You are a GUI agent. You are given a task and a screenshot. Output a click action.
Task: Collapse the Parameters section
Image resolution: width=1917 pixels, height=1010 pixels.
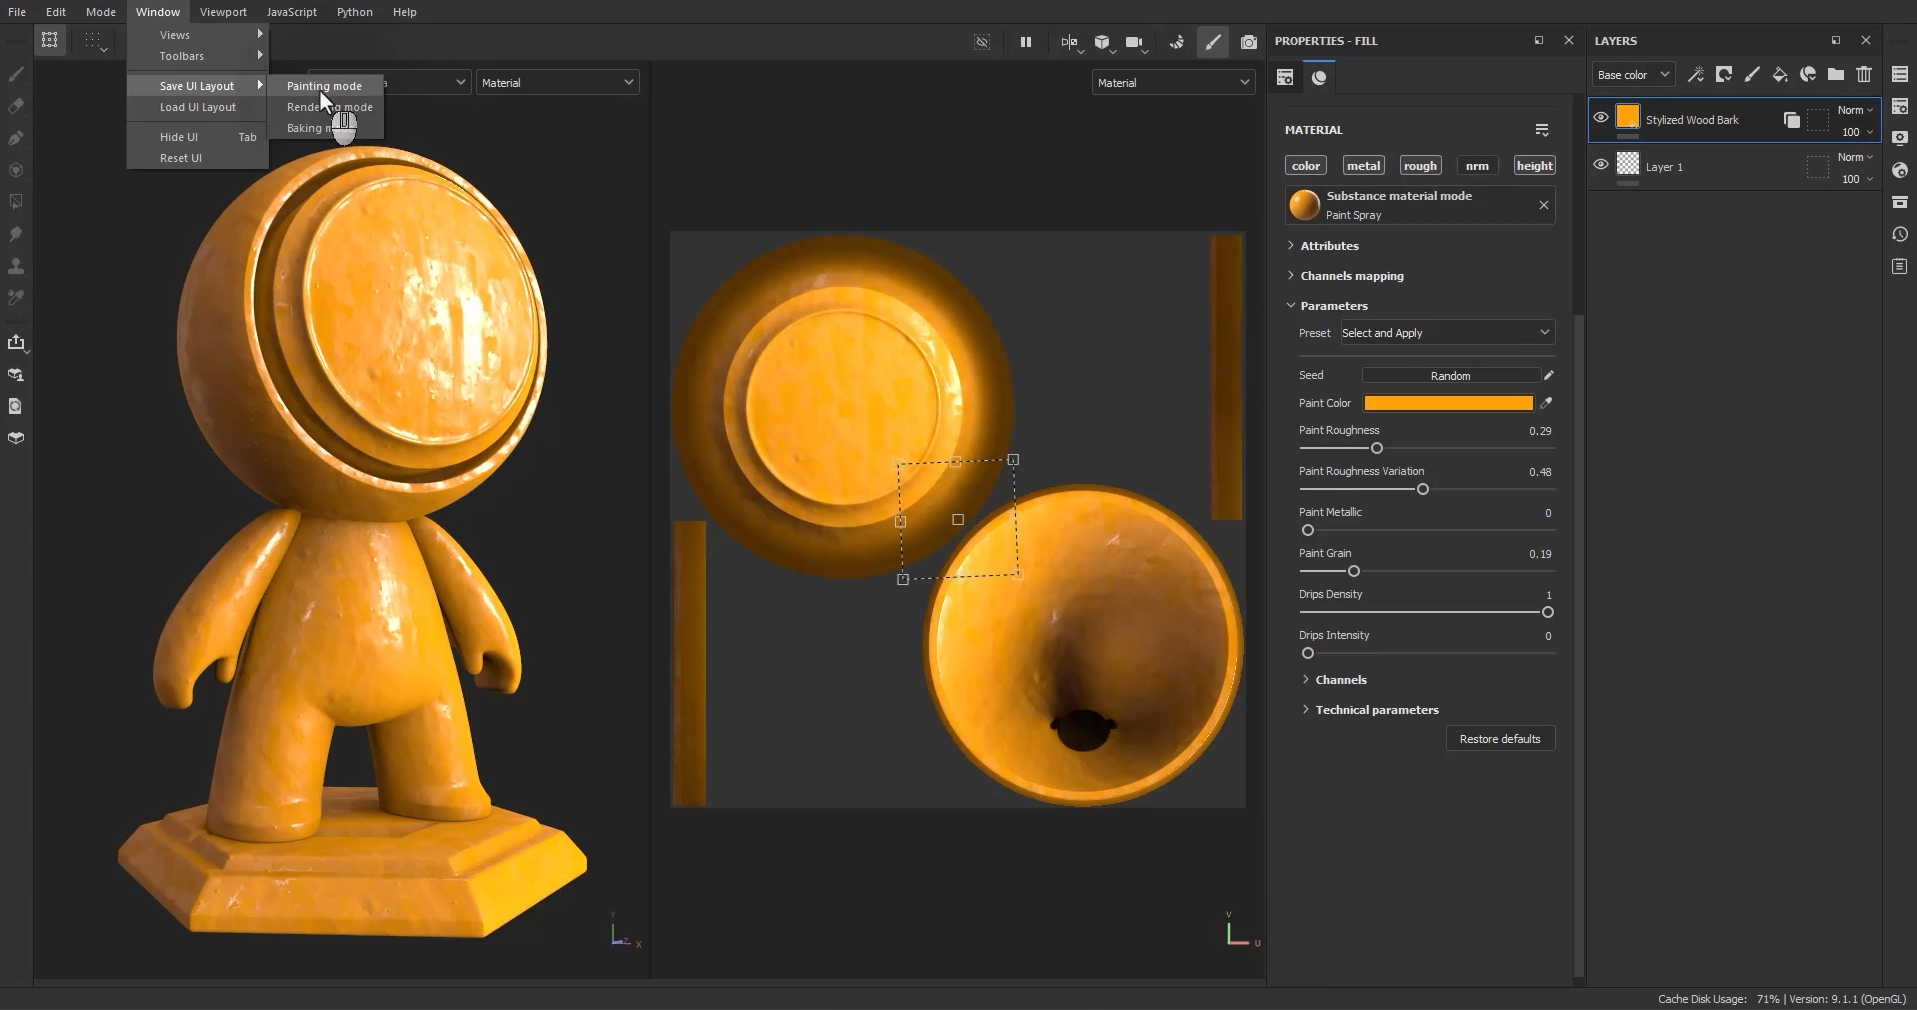(x=1333, y=306)
